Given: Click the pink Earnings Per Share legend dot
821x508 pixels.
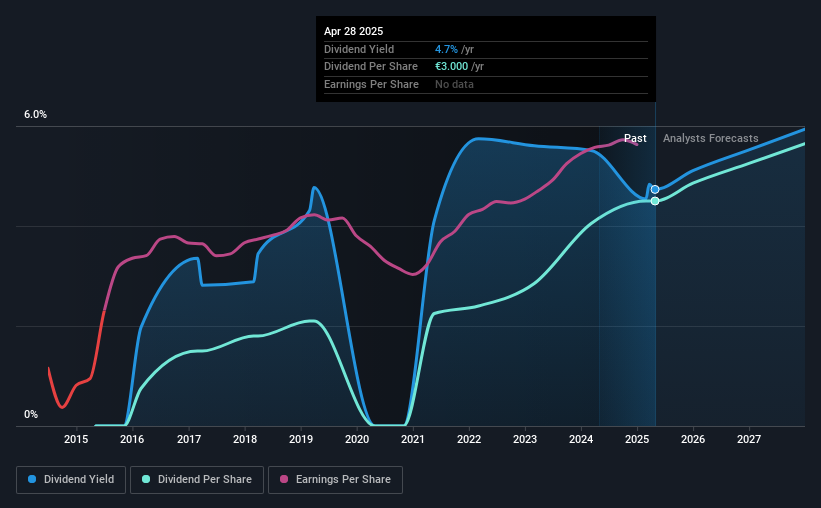Looking at the screenshot, I should [284, 479].
